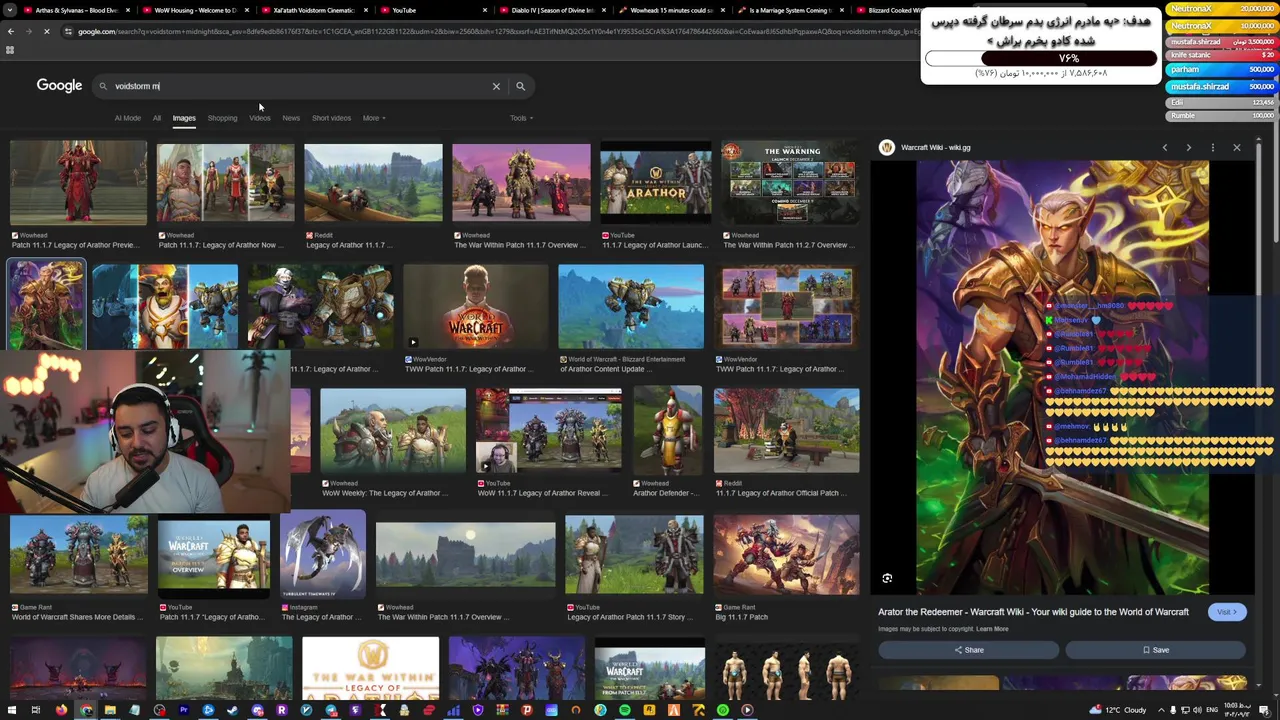Screen dimensions: 1280x720
Task: Switch to the Short videos tab
Action: pos(331,118)
